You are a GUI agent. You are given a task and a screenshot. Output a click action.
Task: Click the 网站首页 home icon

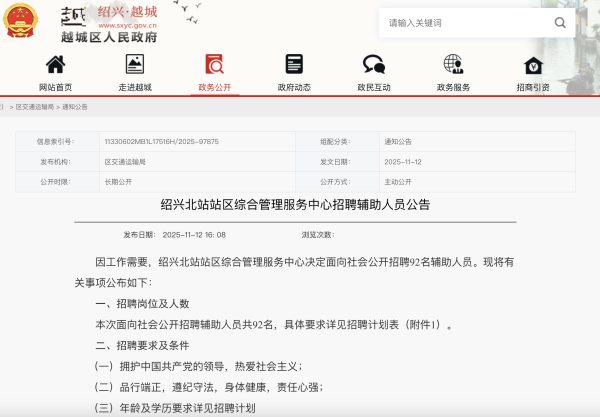tap(55, 65)
